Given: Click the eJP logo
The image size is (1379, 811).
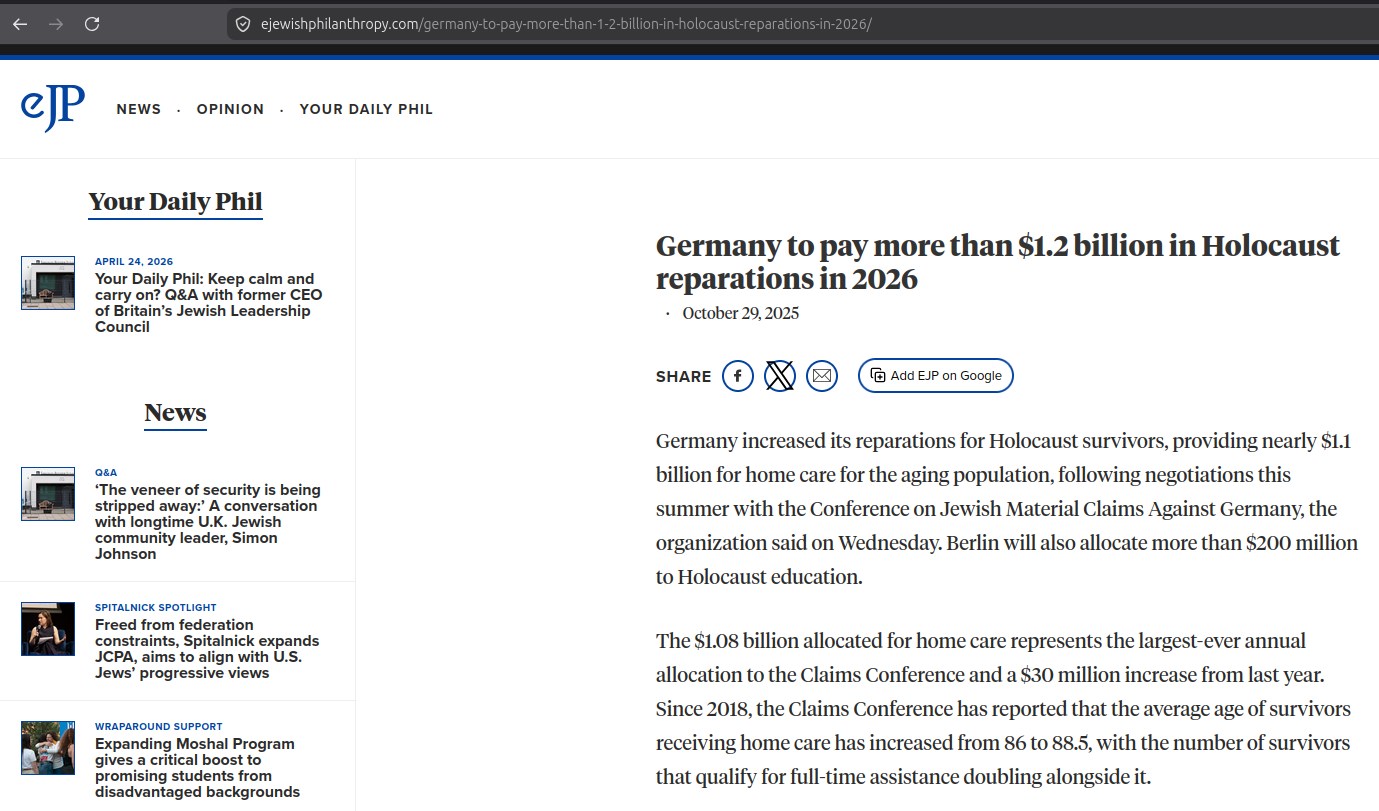Looking at the screenshot, I should pos(53,109).
